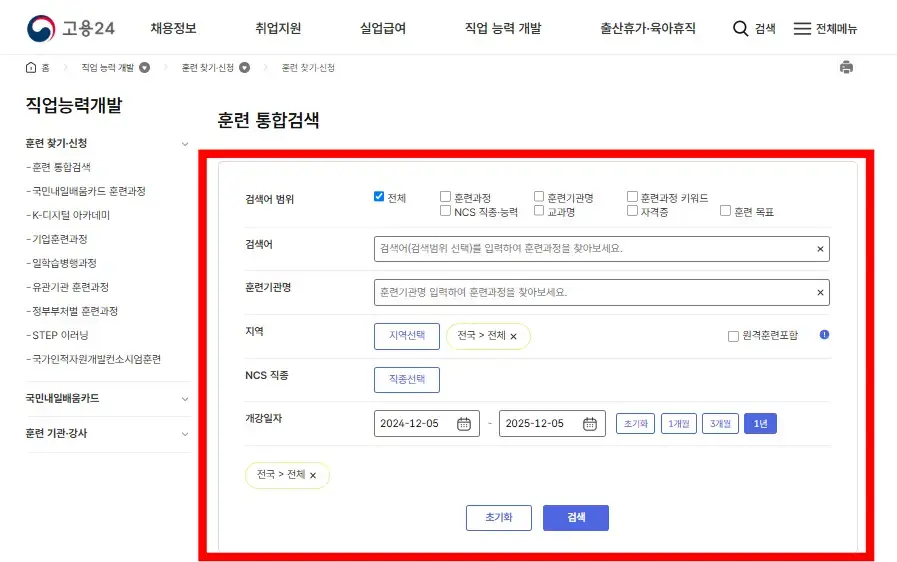Image resolution: width=897 pixels, height=562 pixels.
Task: Open the 취업지원 top menu
Action: pyautogui.click(x=278, y=28)
